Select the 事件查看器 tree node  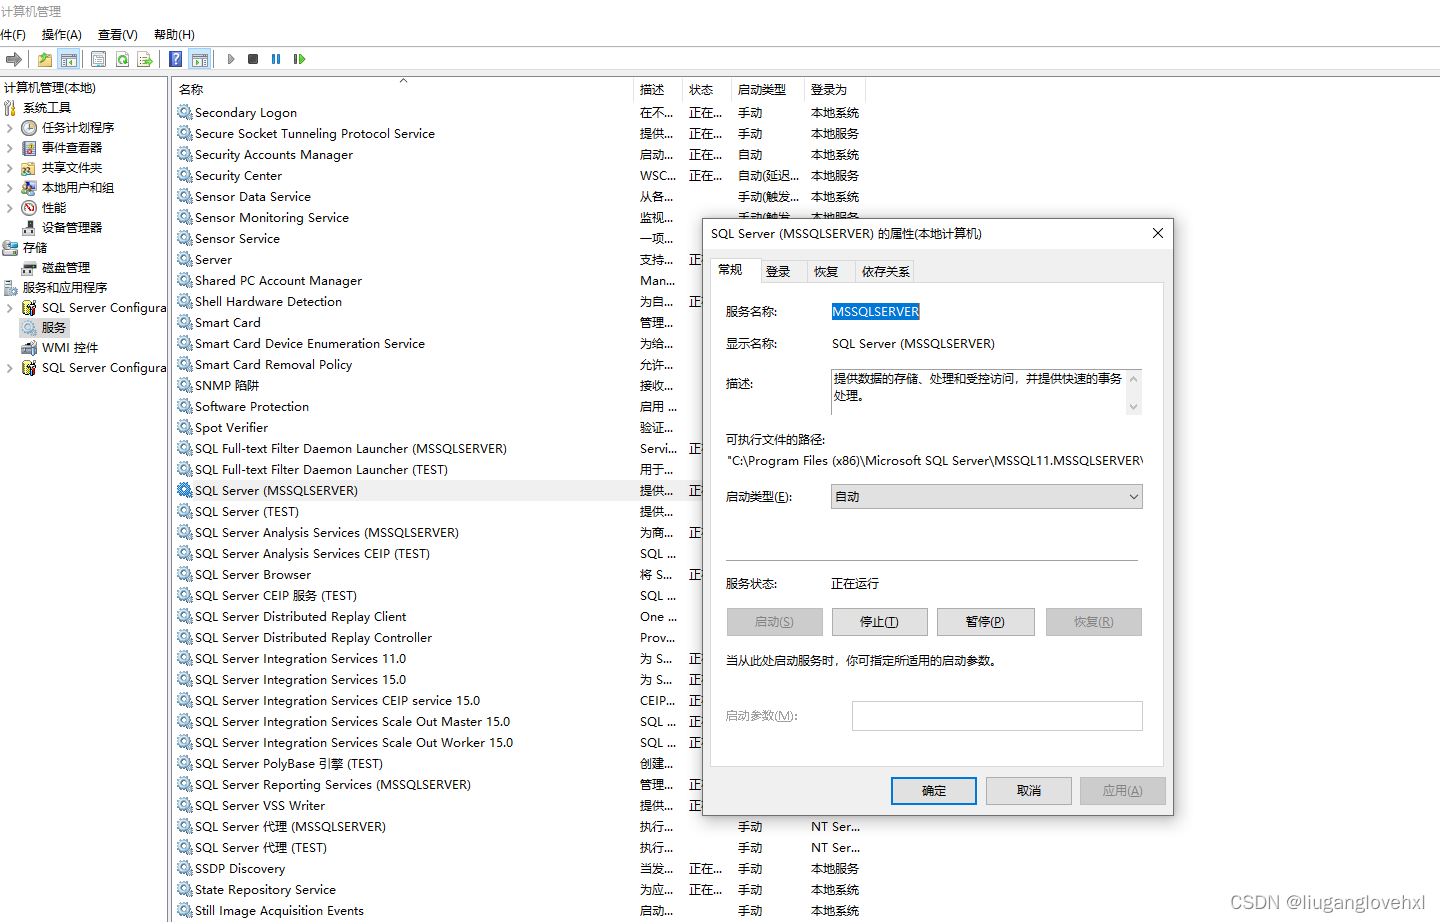pyautogui.click(x=71, y=148)
